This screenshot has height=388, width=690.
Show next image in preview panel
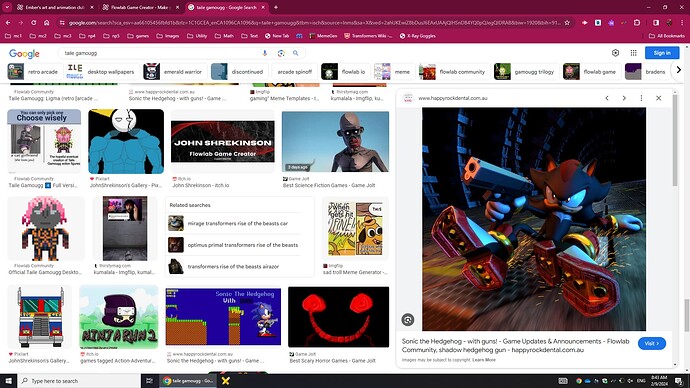(624, 98)
